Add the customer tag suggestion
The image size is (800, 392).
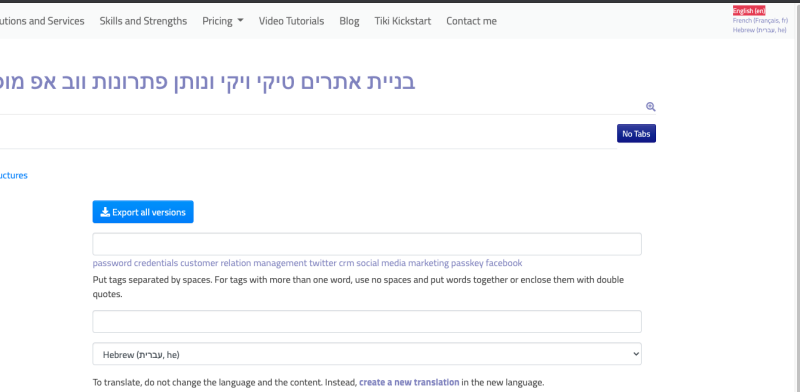click(199, 263)
